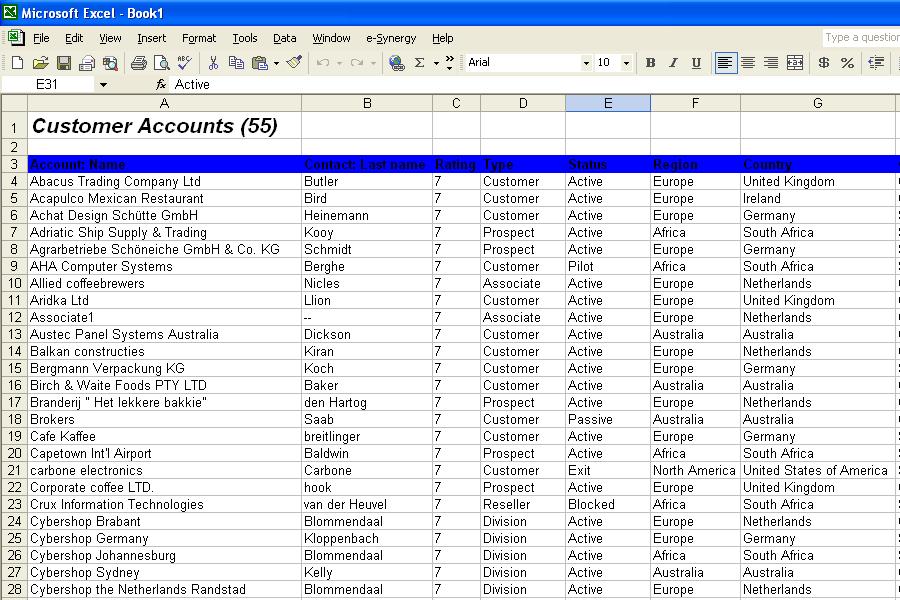Paste from the clipboard
Viewport: 900px width, 600px height.
coord(260,62)
